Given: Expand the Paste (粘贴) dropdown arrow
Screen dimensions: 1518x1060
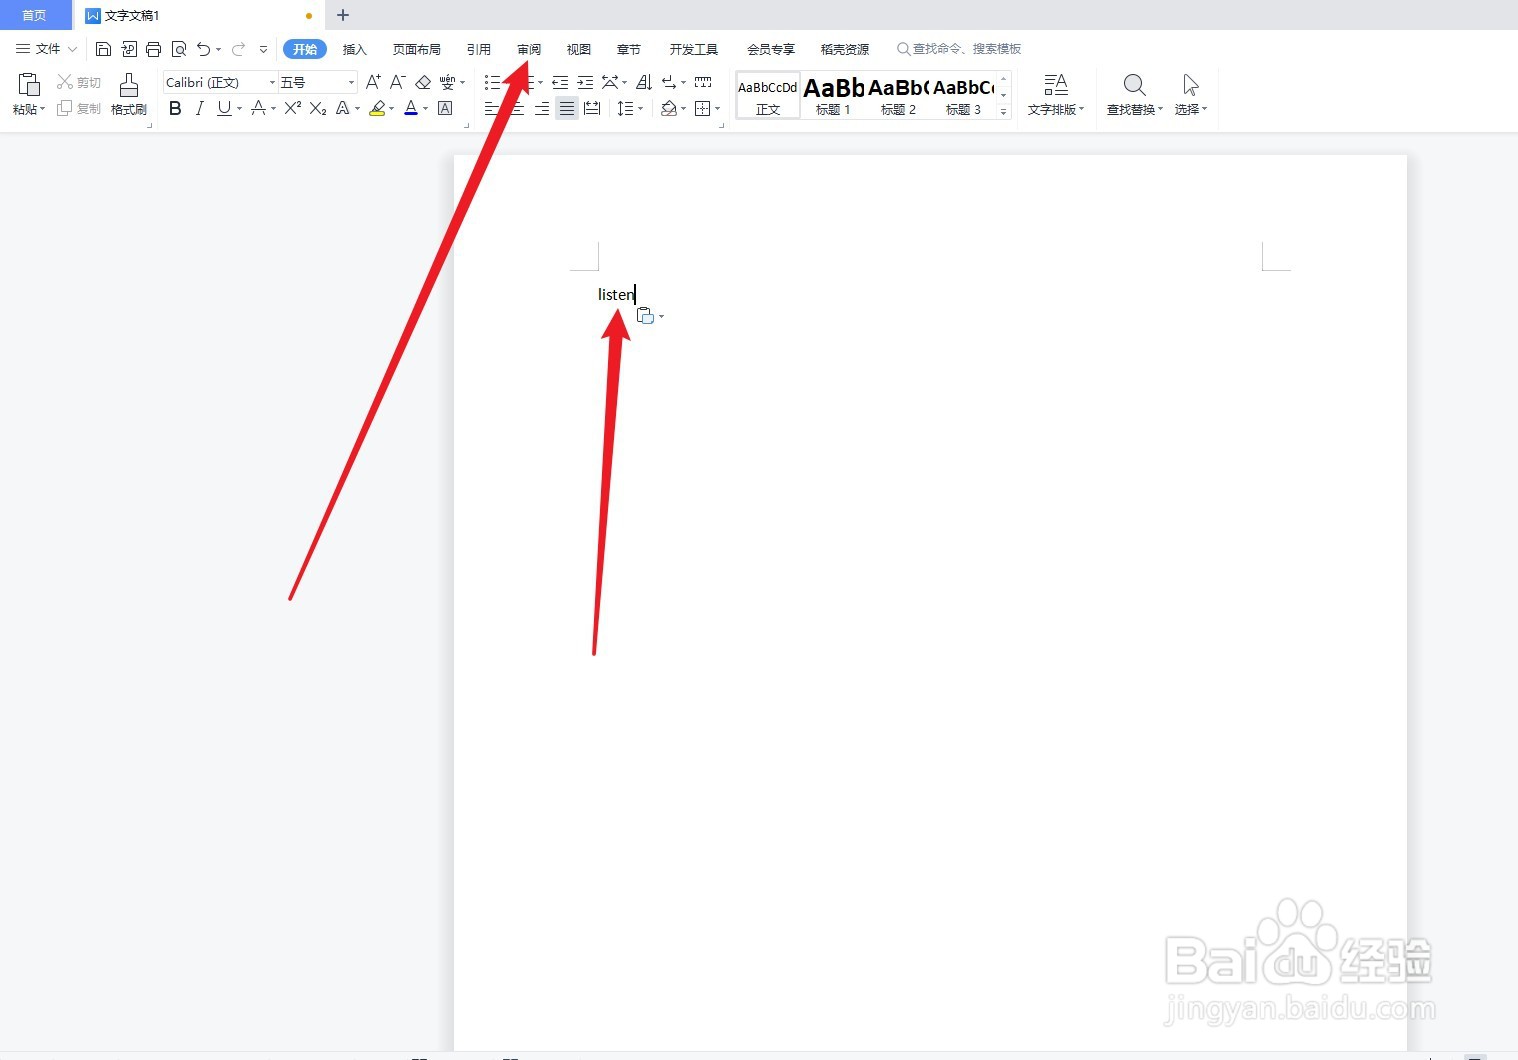Looking at the screenshot, I should pyautogui.click(x=43, y=109).
